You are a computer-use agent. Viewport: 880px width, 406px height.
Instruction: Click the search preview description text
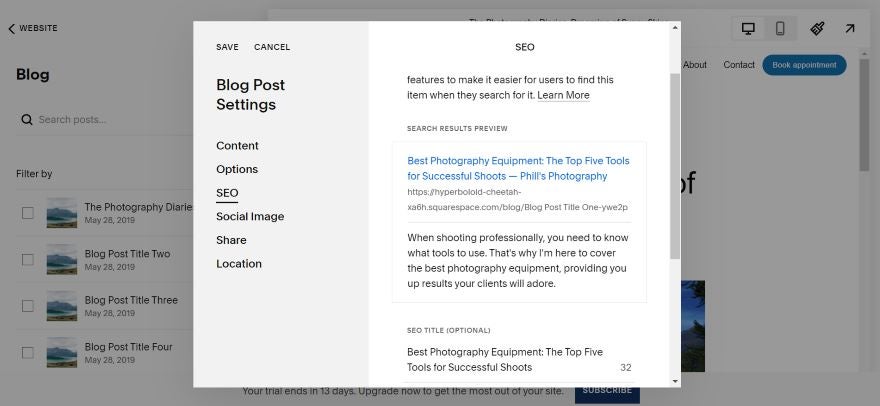tap(518, 261)
